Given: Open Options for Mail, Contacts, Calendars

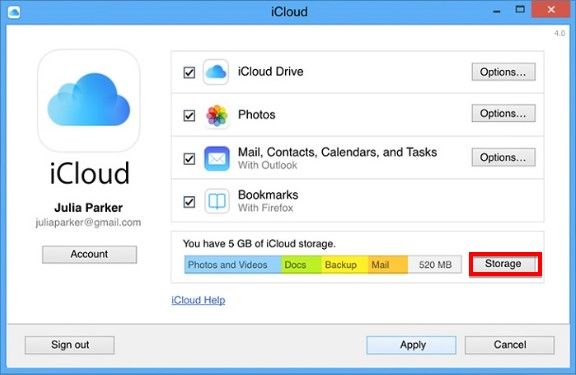Looking at the screenshot, I should tap(503, 157).
